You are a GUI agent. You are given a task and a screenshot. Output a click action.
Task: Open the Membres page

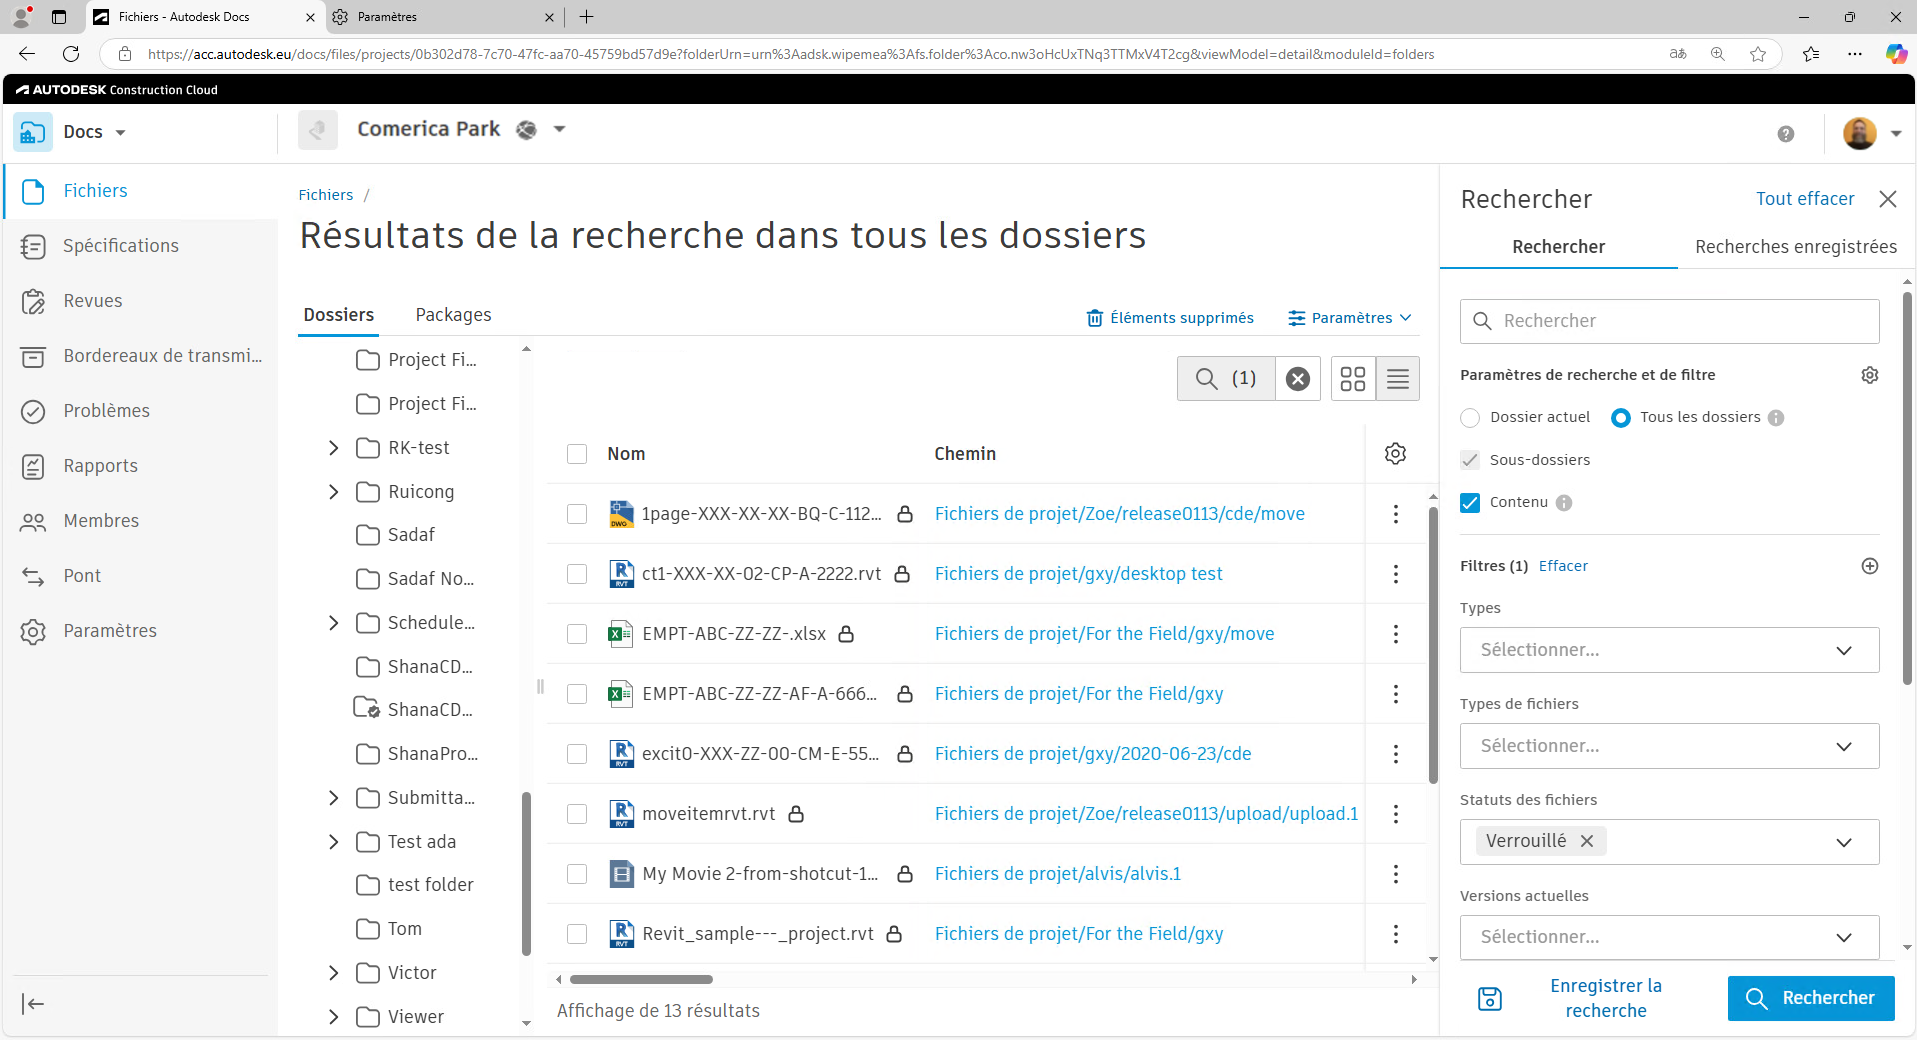pyautogui.click(x=100, y=520)
